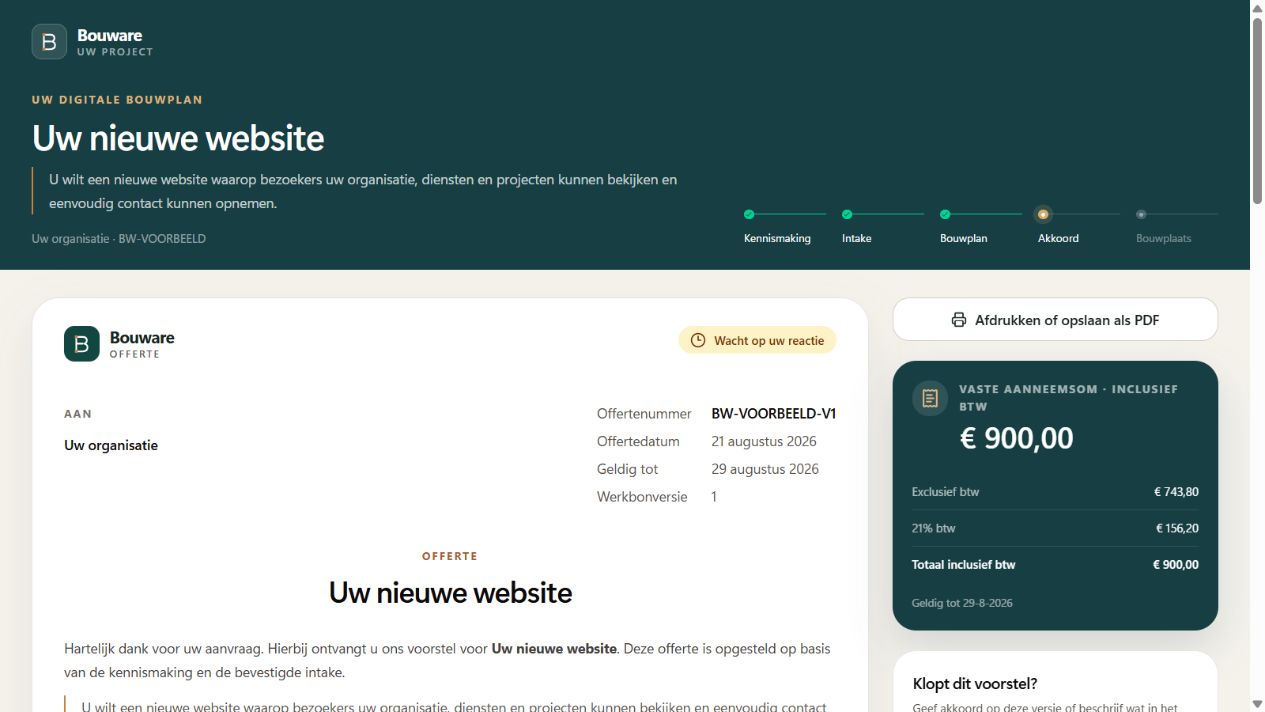Click the Klopt dit voorstel? heading
1265x712 pixels.
(975, 684)
